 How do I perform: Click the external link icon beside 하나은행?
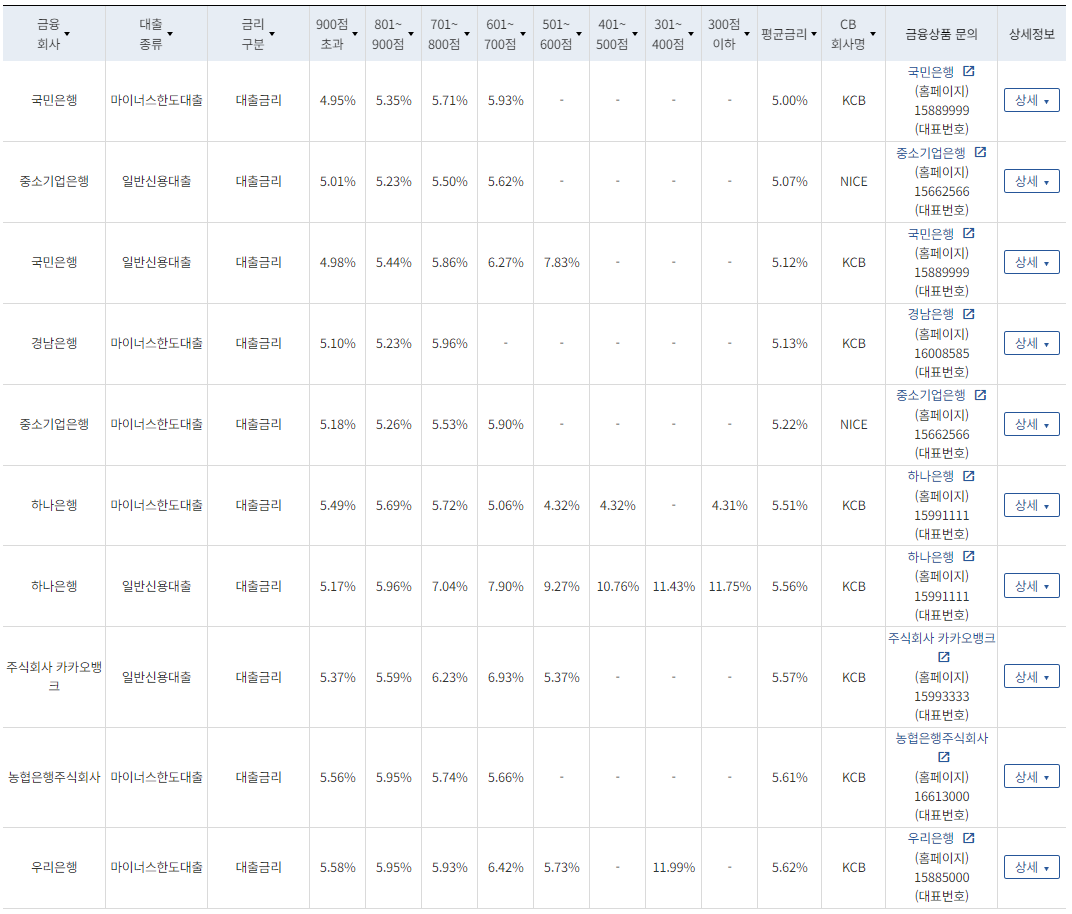tap(966, 476)
